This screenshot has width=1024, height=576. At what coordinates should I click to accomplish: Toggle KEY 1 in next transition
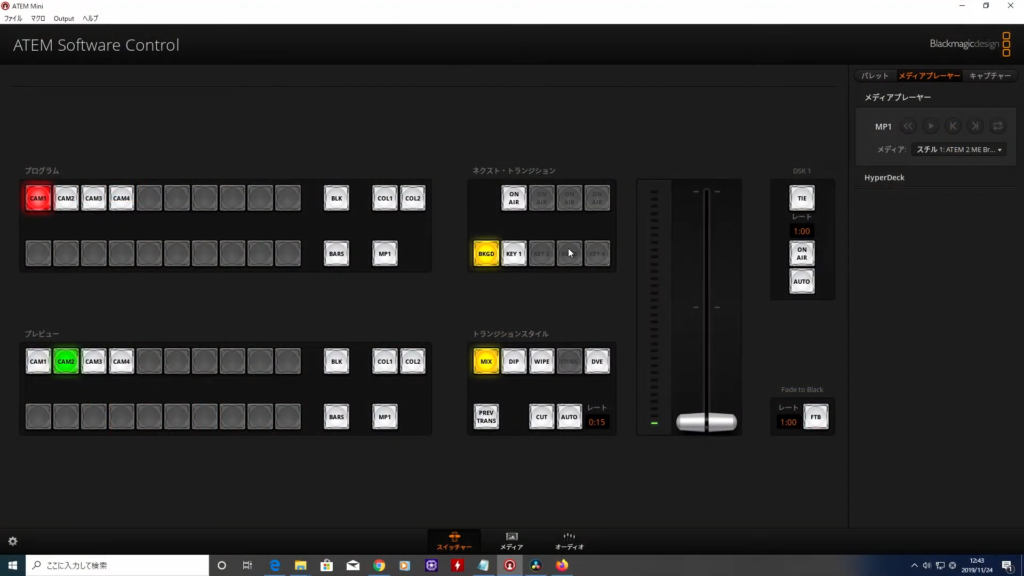514,253
